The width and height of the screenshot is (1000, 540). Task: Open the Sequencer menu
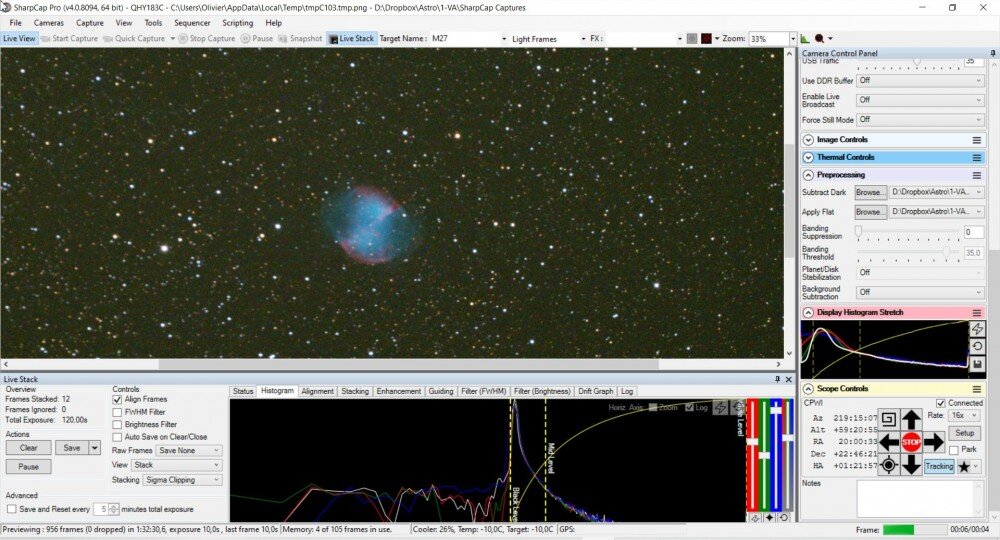(192, 23)
